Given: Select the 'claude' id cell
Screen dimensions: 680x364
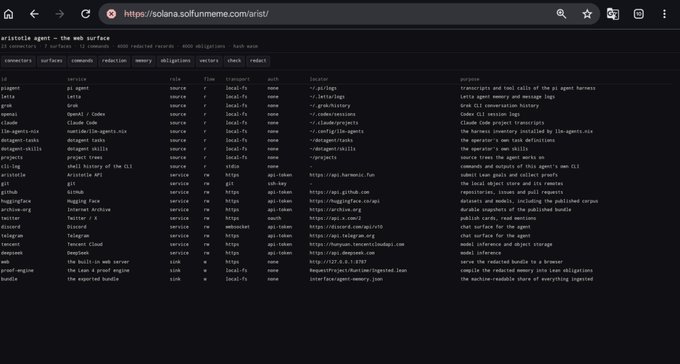Looking at the screenshot, I should click(9, 123).
